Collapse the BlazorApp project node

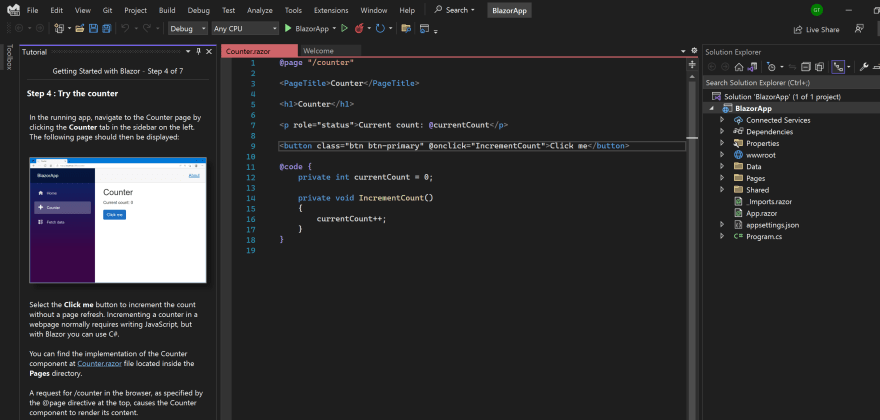pos(713,108)
